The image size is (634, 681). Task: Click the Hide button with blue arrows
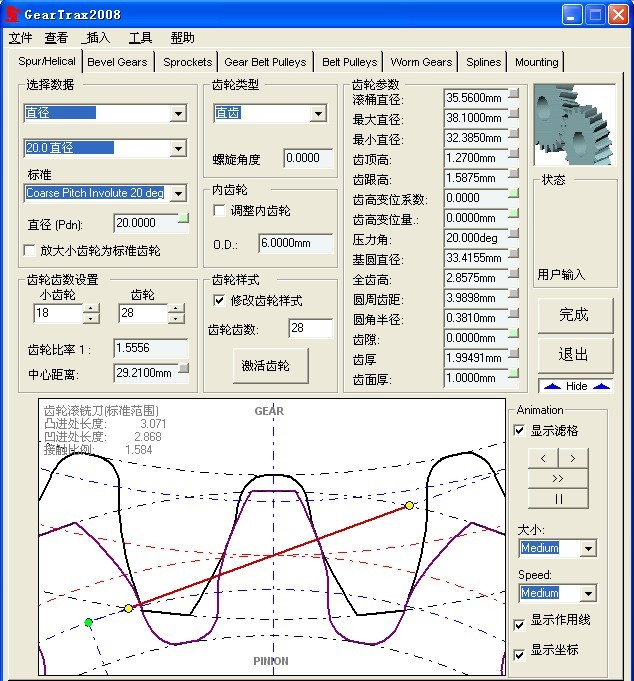click(576, 386)
